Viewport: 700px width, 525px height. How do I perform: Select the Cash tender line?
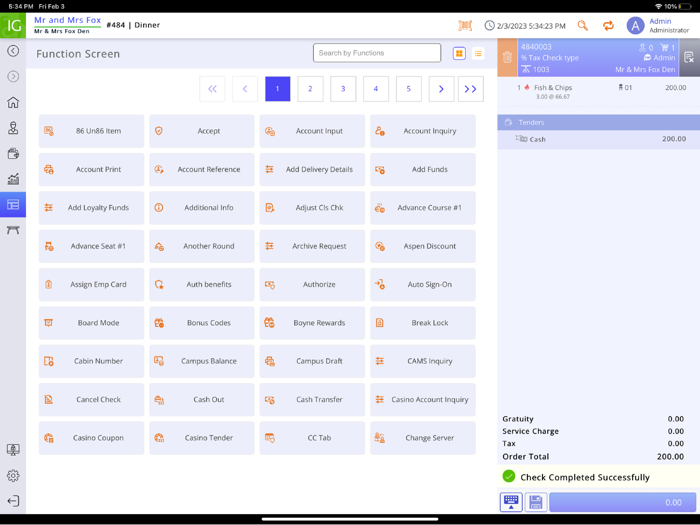click(x=599, y=139)
